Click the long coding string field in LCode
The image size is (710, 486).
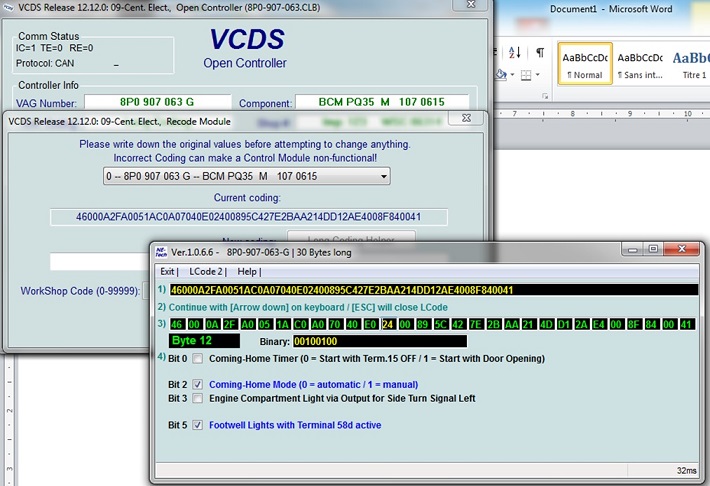click(433, 290)
